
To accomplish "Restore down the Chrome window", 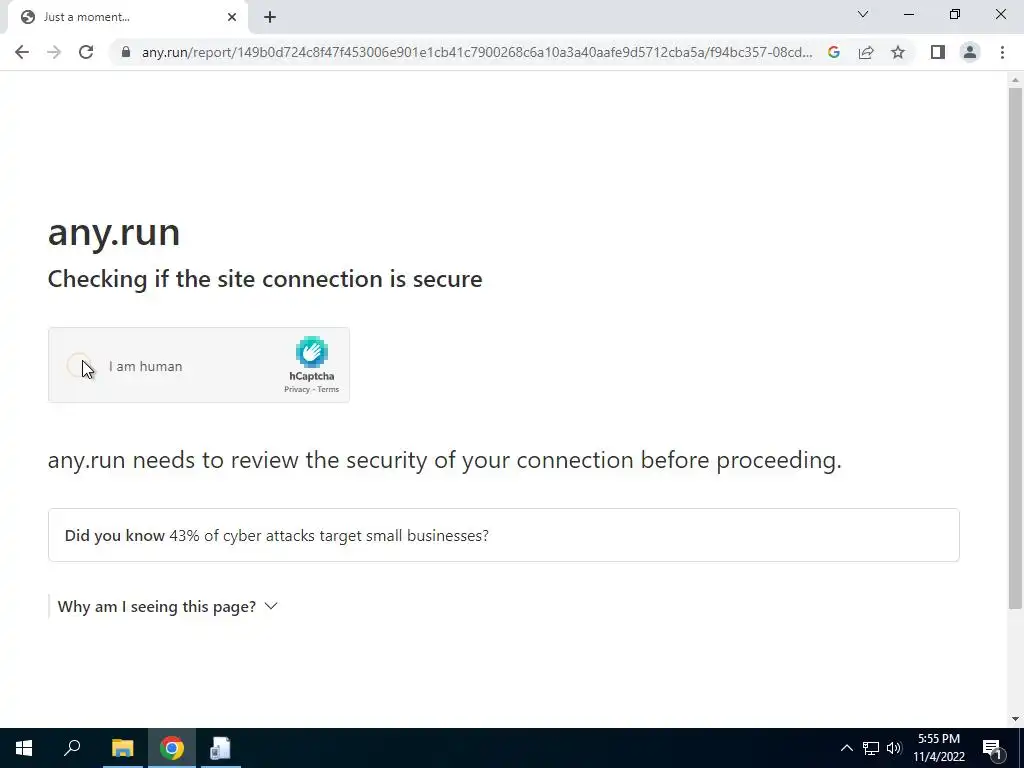I will [x=955, y=14].
